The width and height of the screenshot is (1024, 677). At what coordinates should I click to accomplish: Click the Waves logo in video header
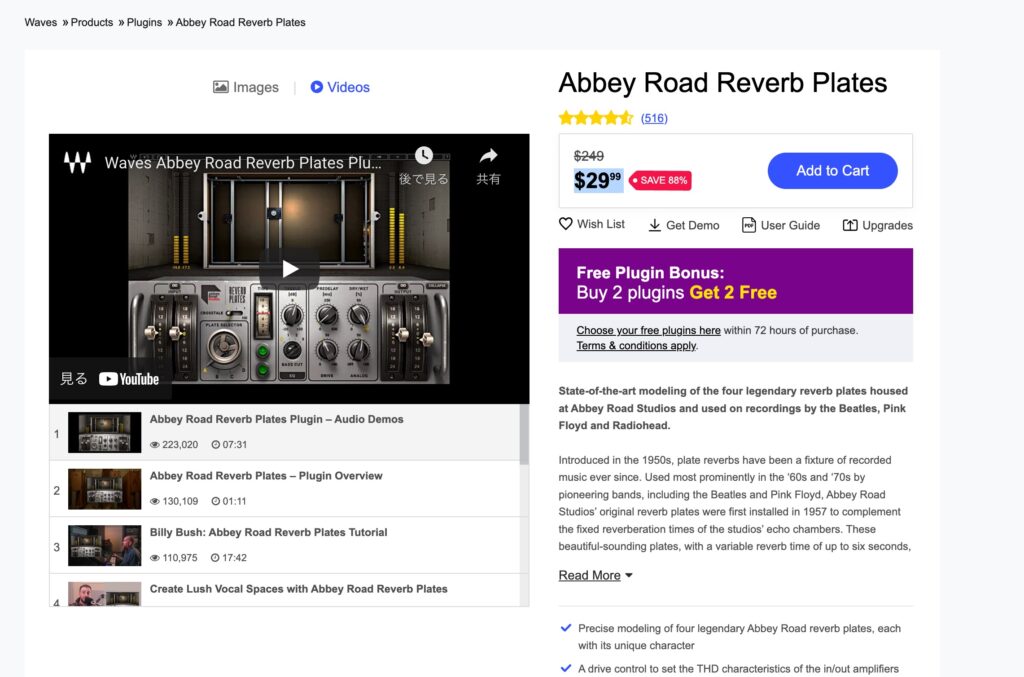pos(77,162)
